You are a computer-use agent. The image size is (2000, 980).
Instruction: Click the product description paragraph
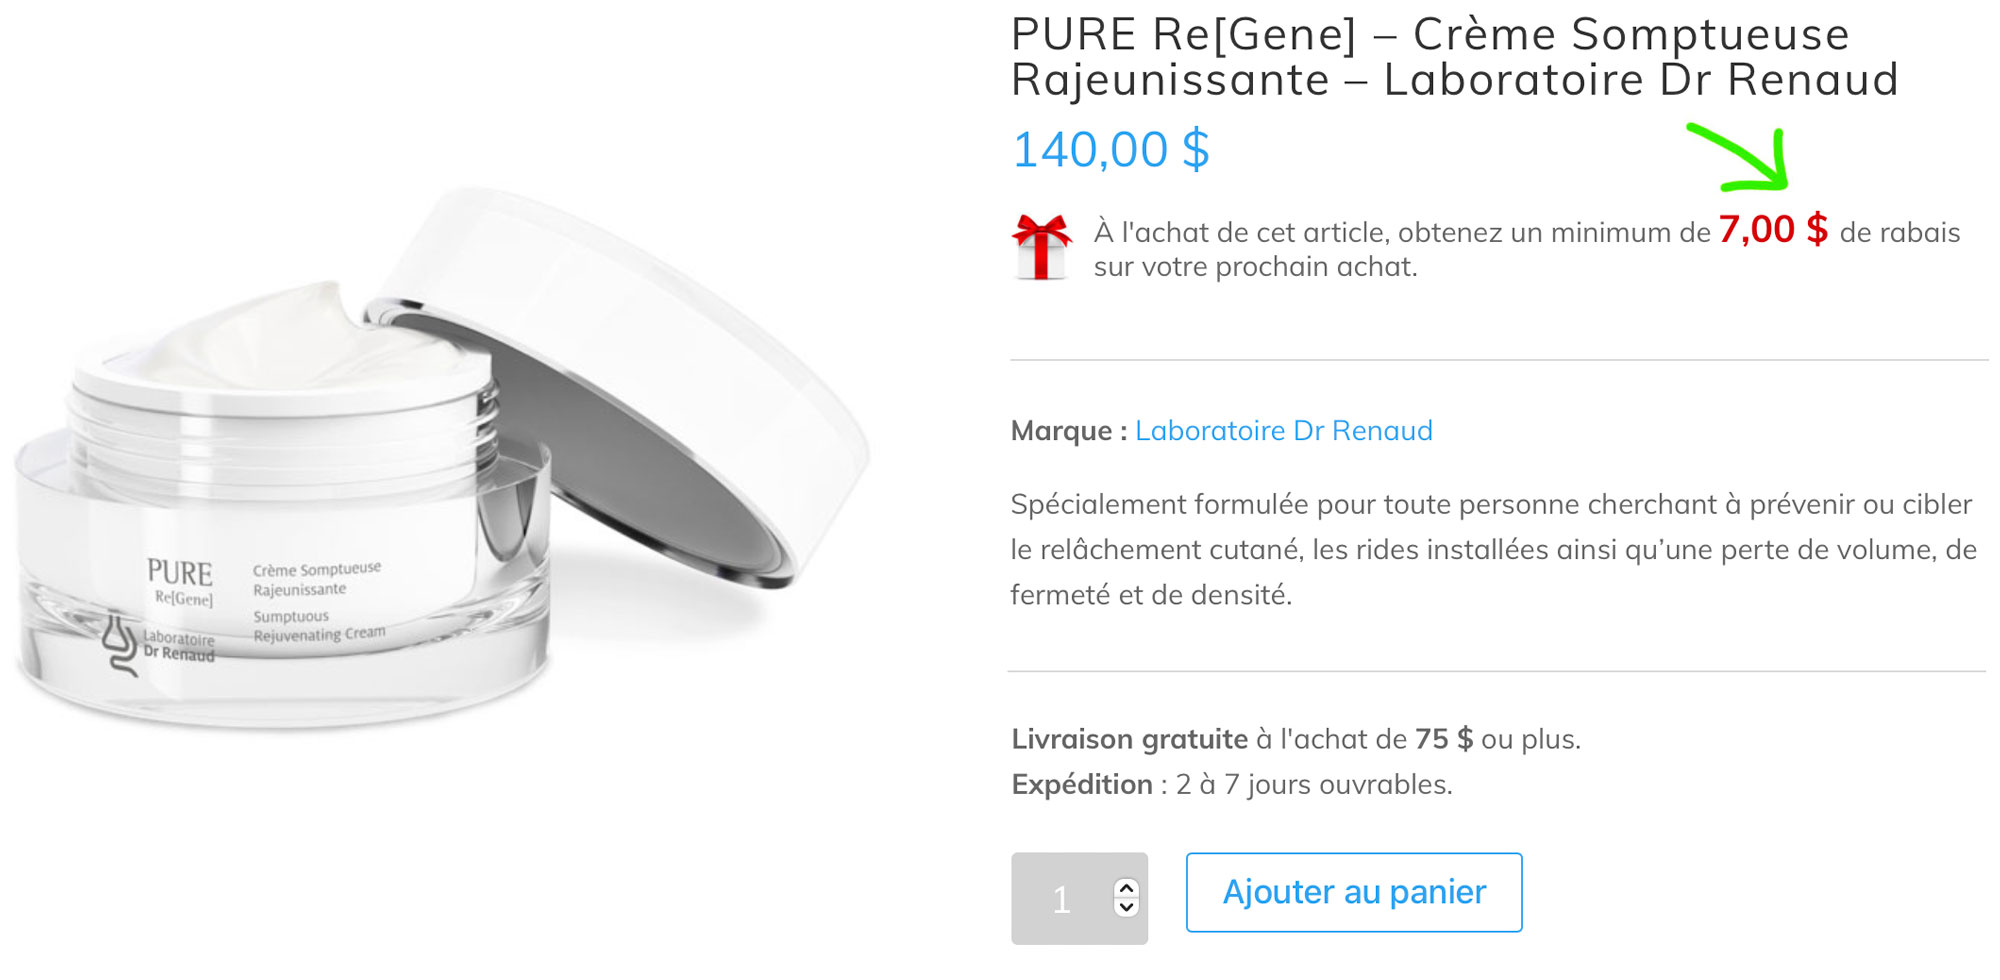(1494, 549)
